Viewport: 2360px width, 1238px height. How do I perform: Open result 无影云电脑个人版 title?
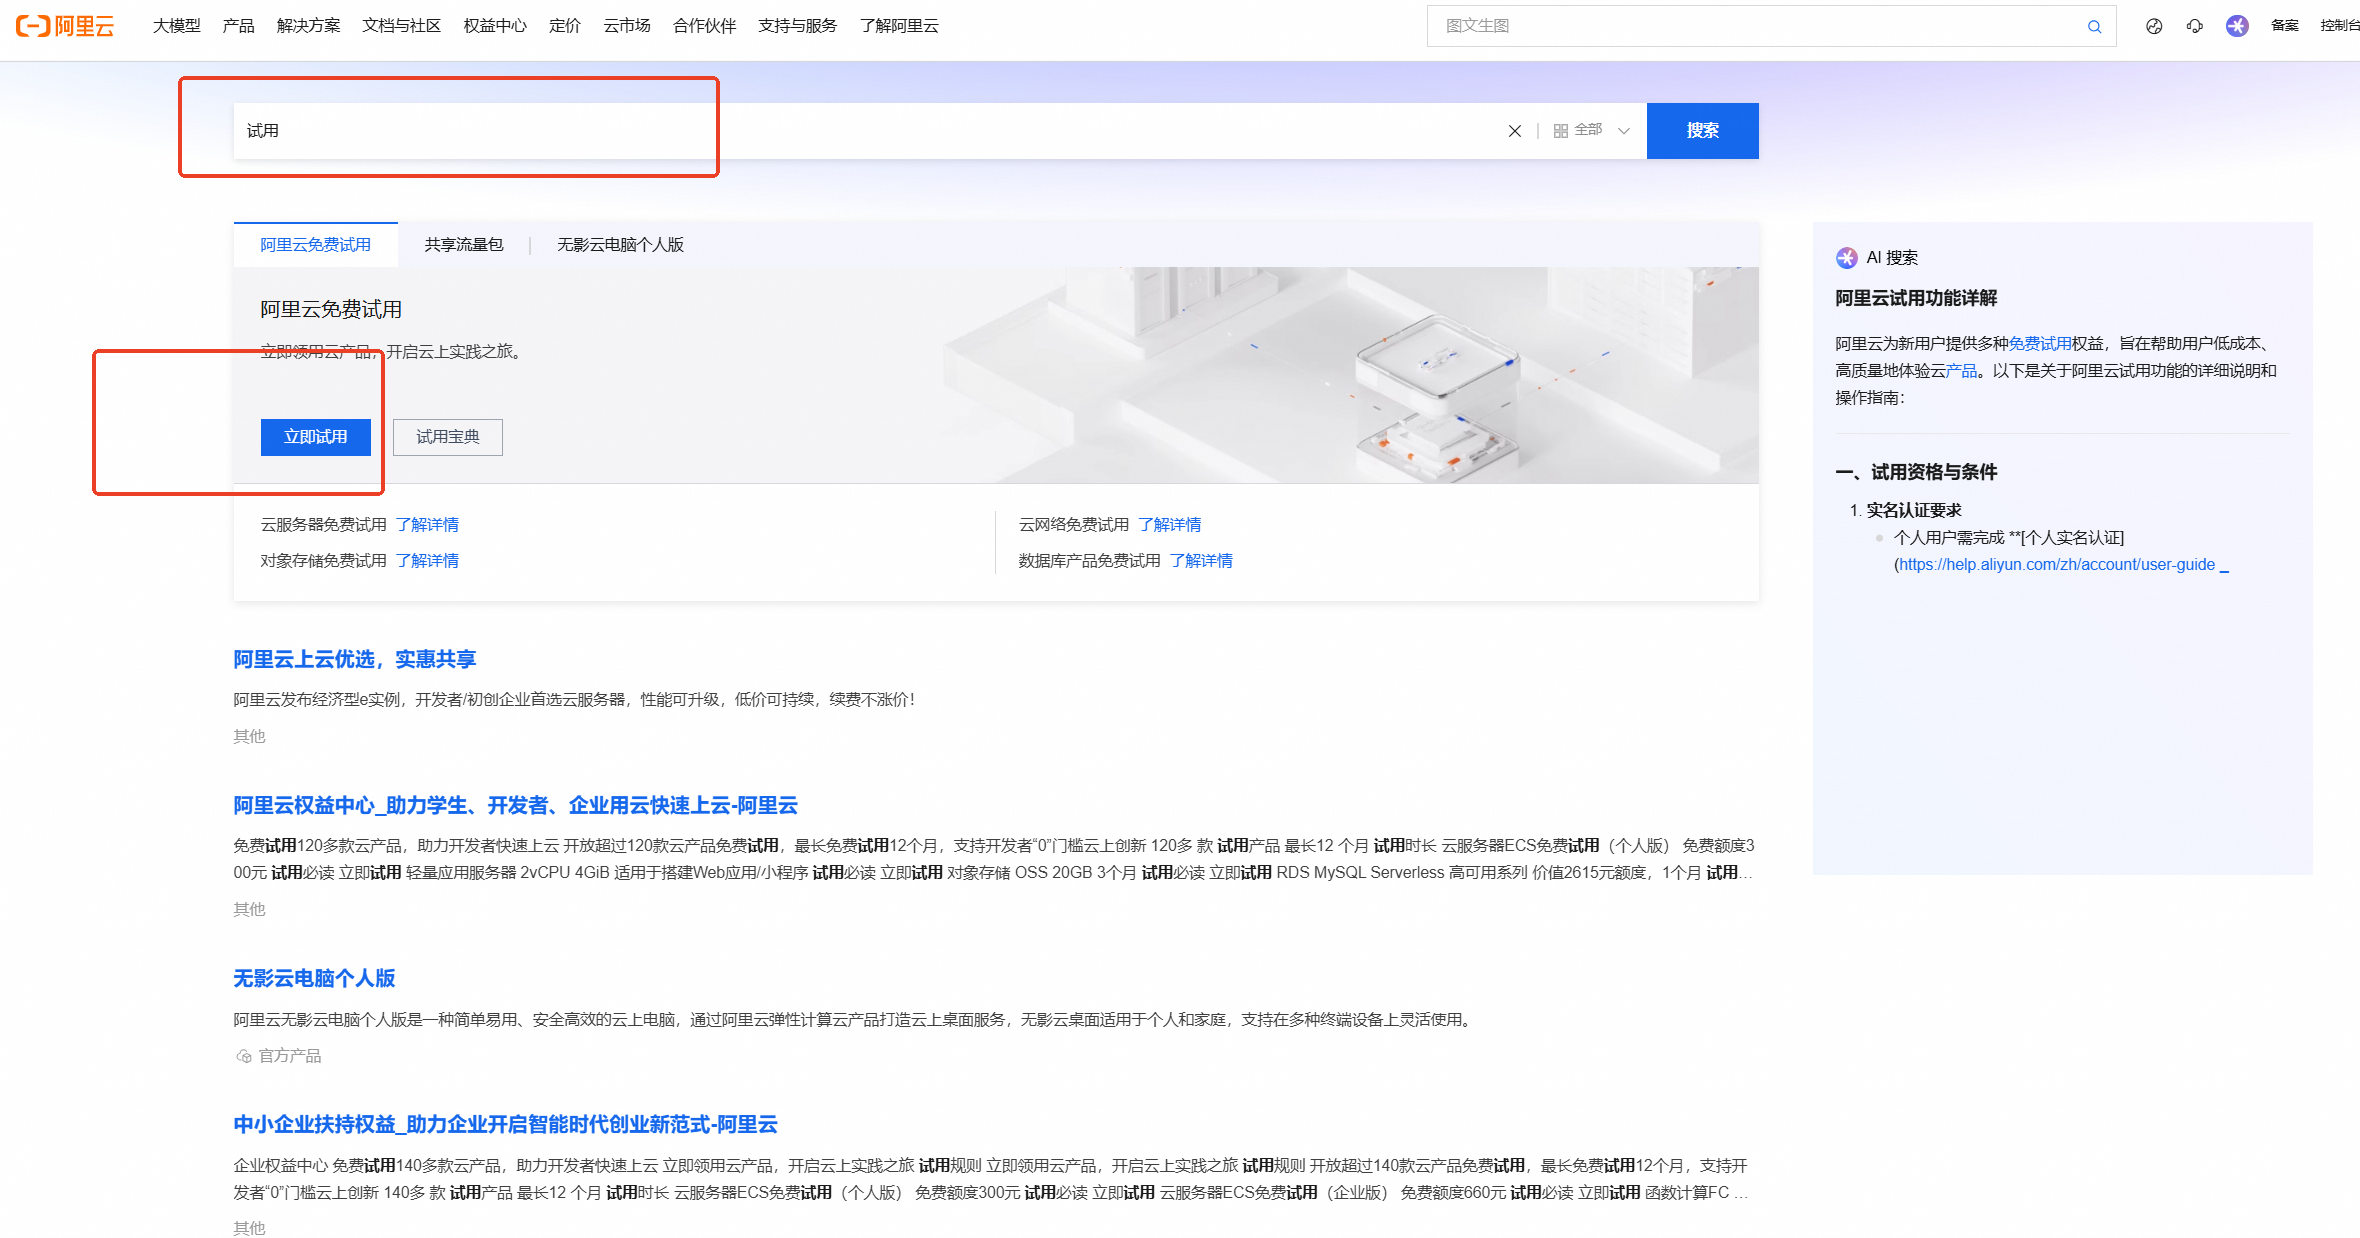(314, 978)
